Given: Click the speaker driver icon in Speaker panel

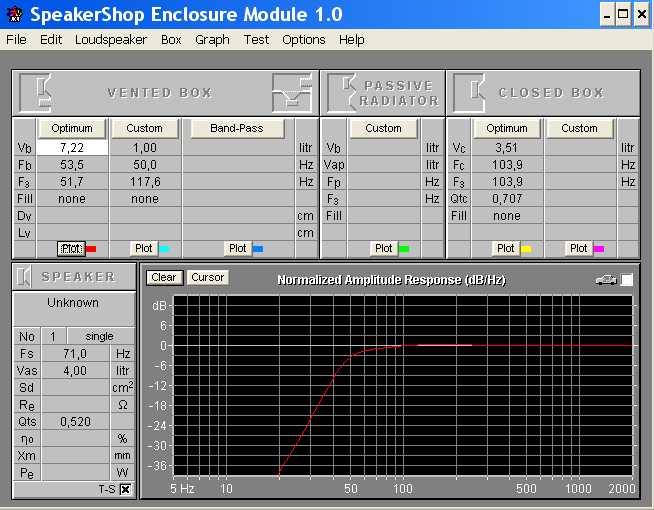Looking at the screenshot, I should click(24, 276).
